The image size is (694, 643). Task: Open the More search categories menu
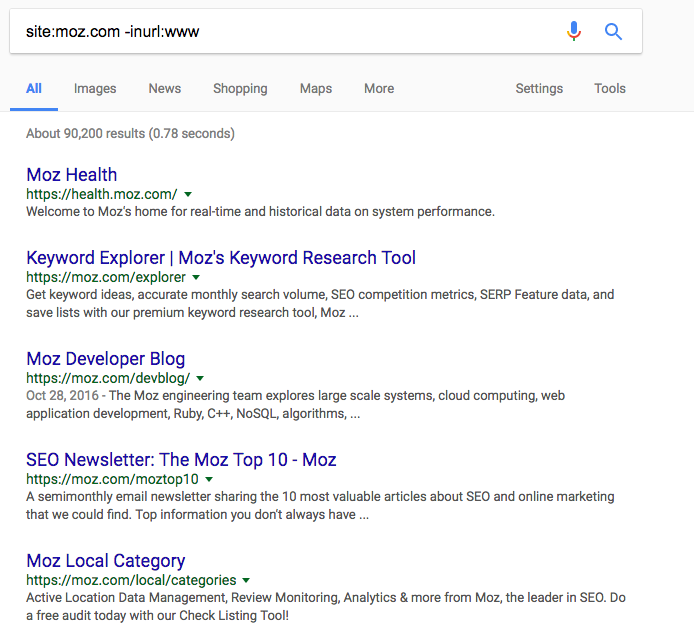click(x=379, y=89)
